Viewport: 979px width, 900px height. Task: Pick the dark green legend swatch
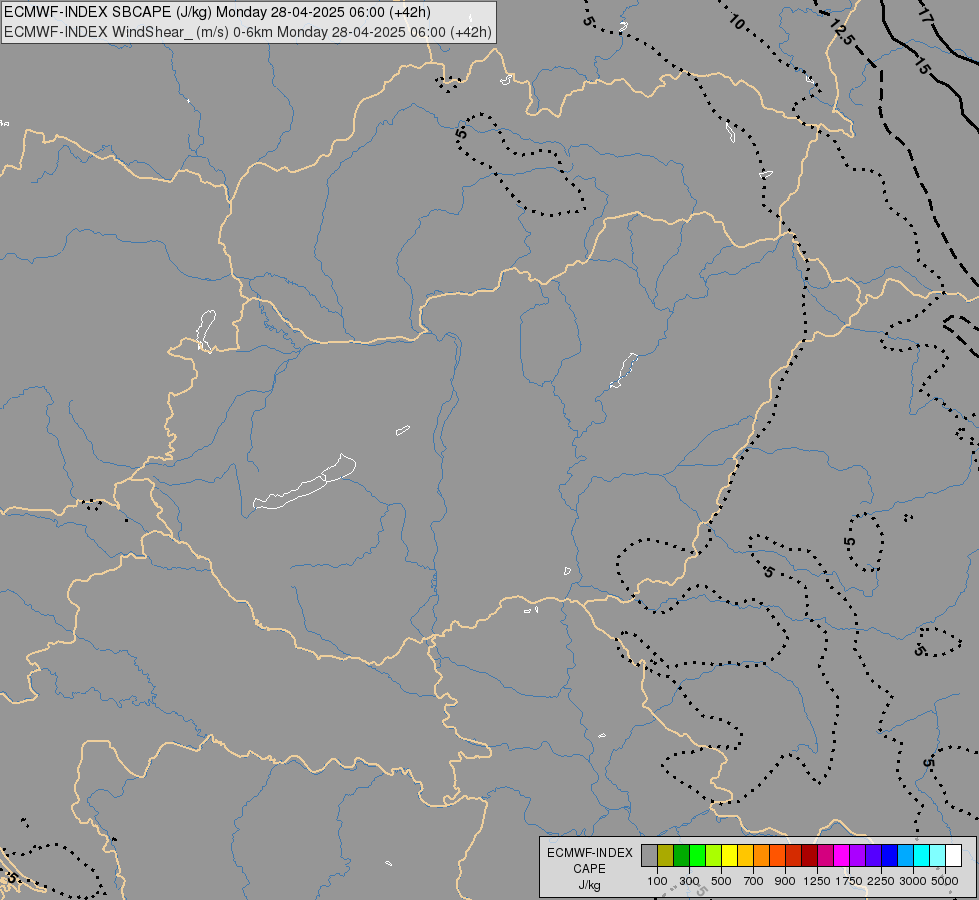681,856
